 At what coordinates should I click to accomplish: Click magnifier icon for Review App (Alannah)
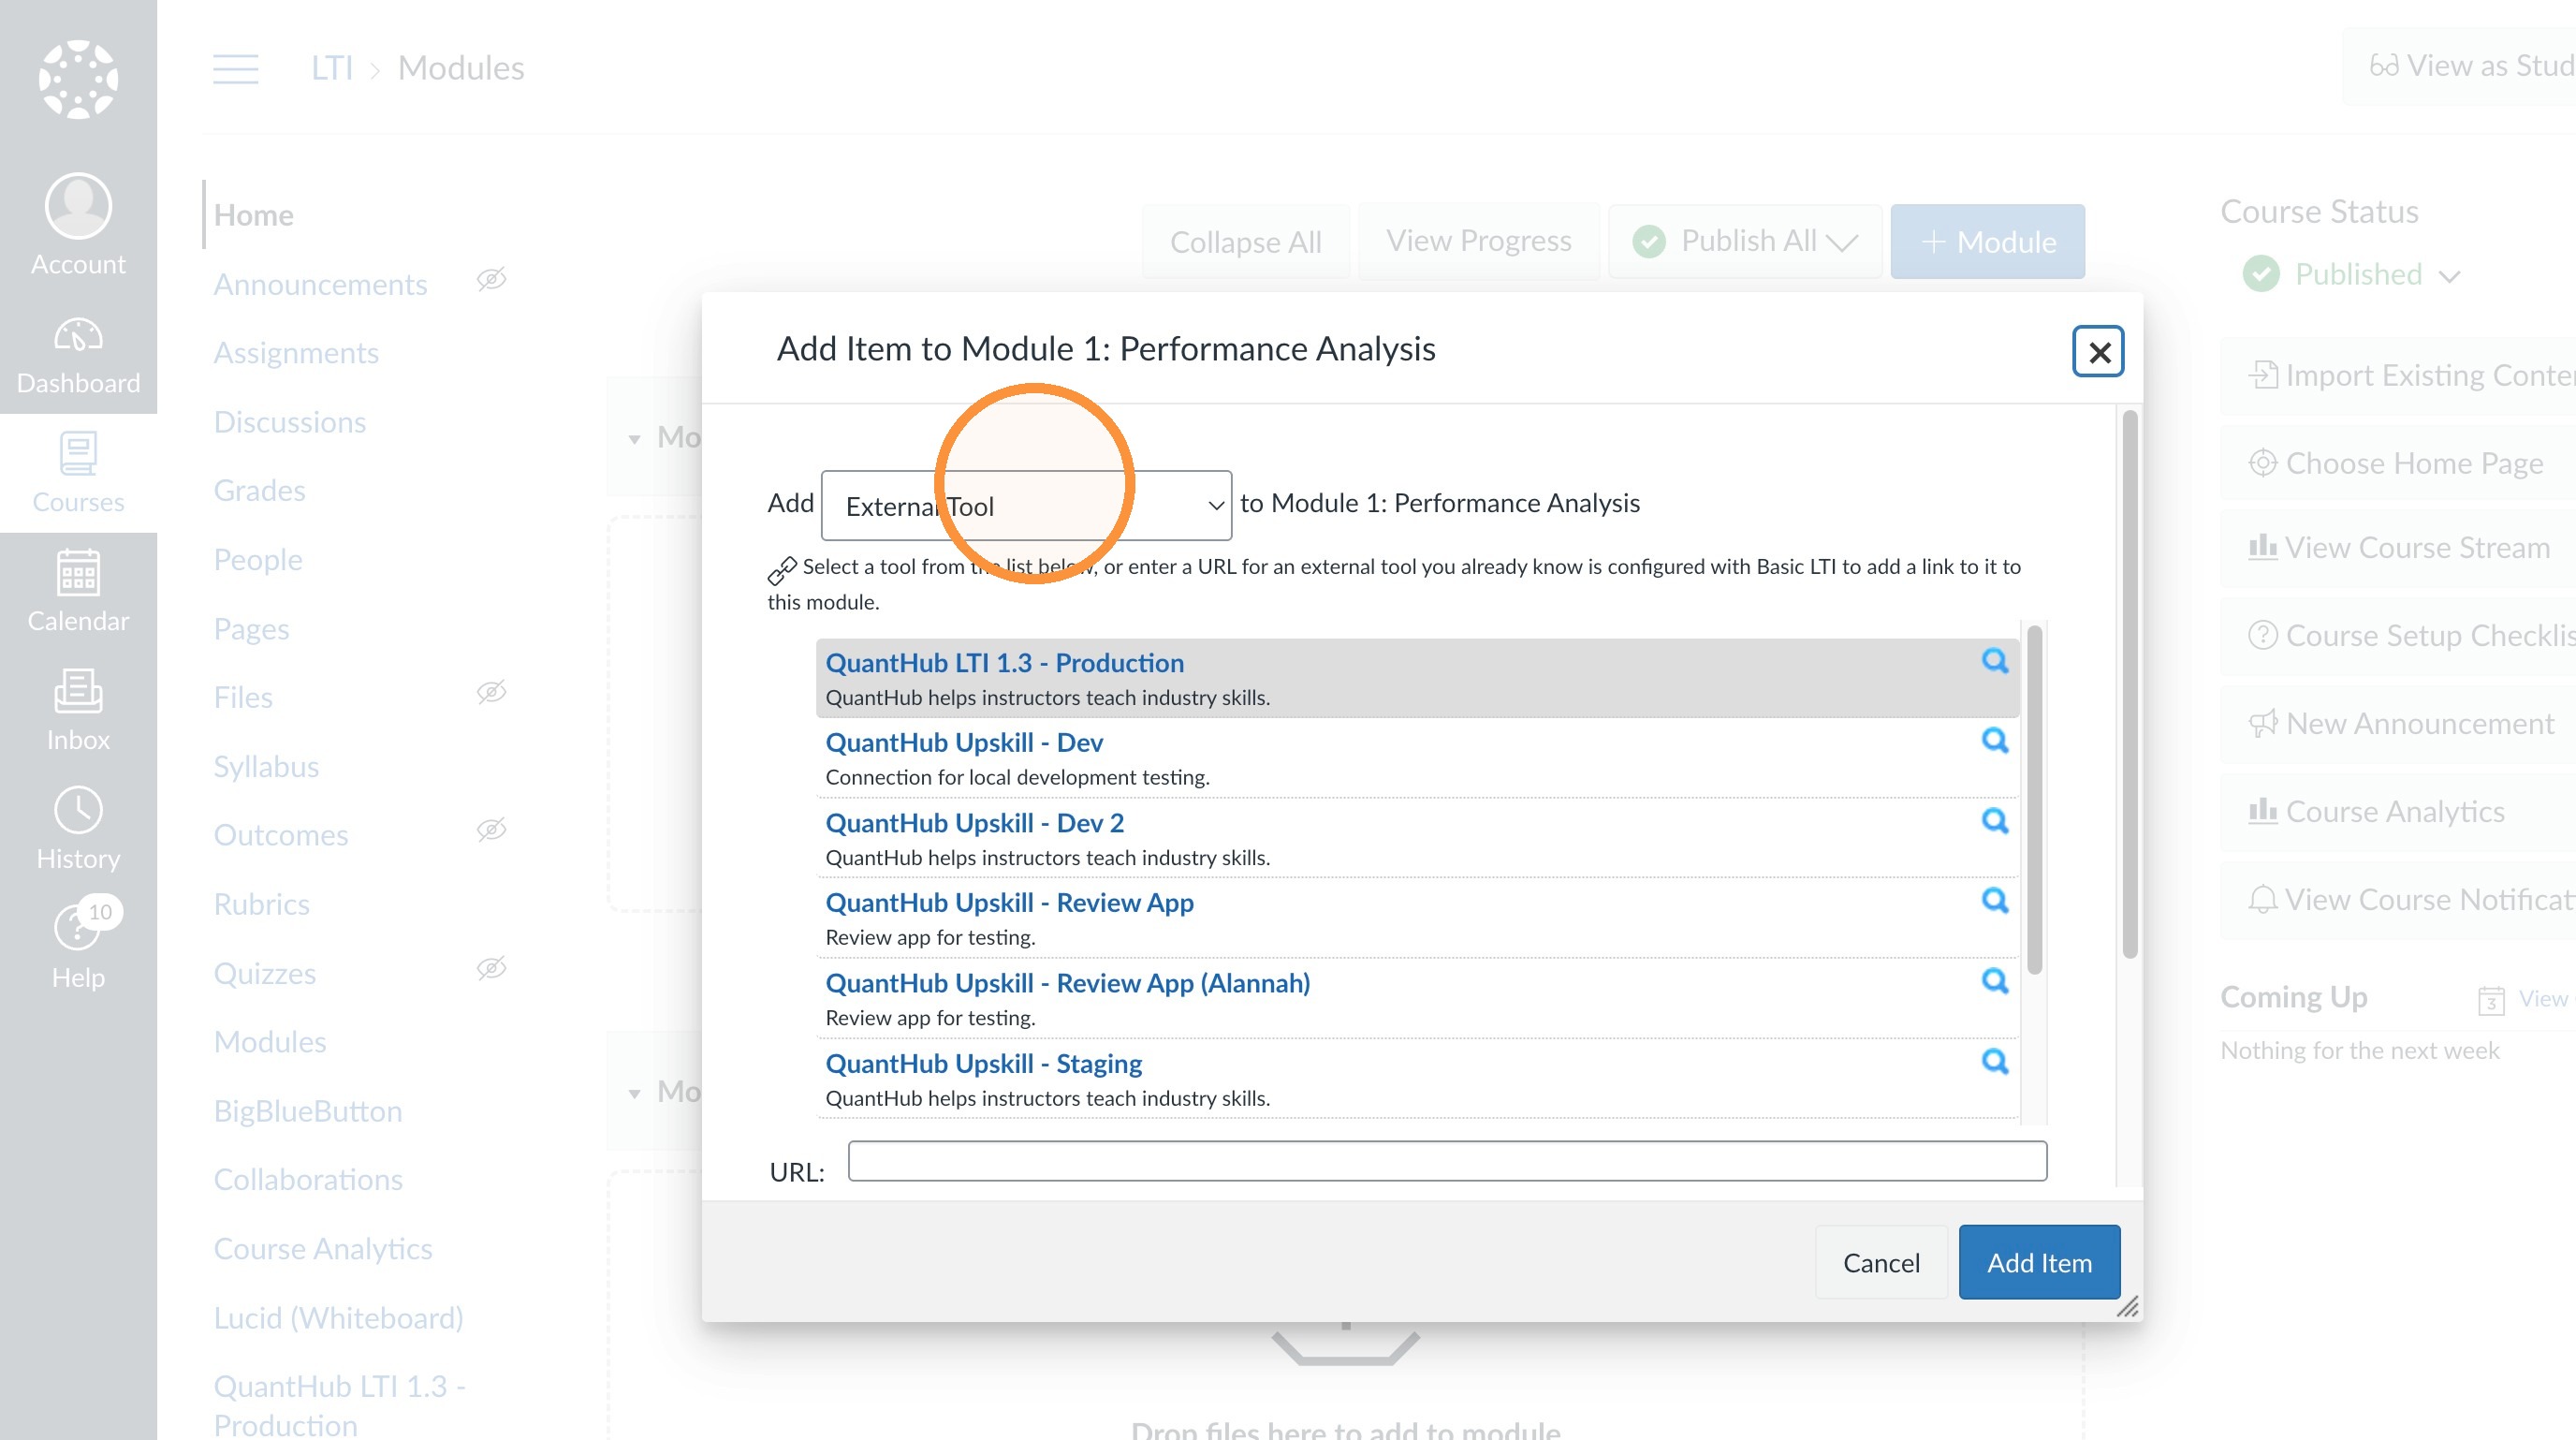coord(1994,982)
